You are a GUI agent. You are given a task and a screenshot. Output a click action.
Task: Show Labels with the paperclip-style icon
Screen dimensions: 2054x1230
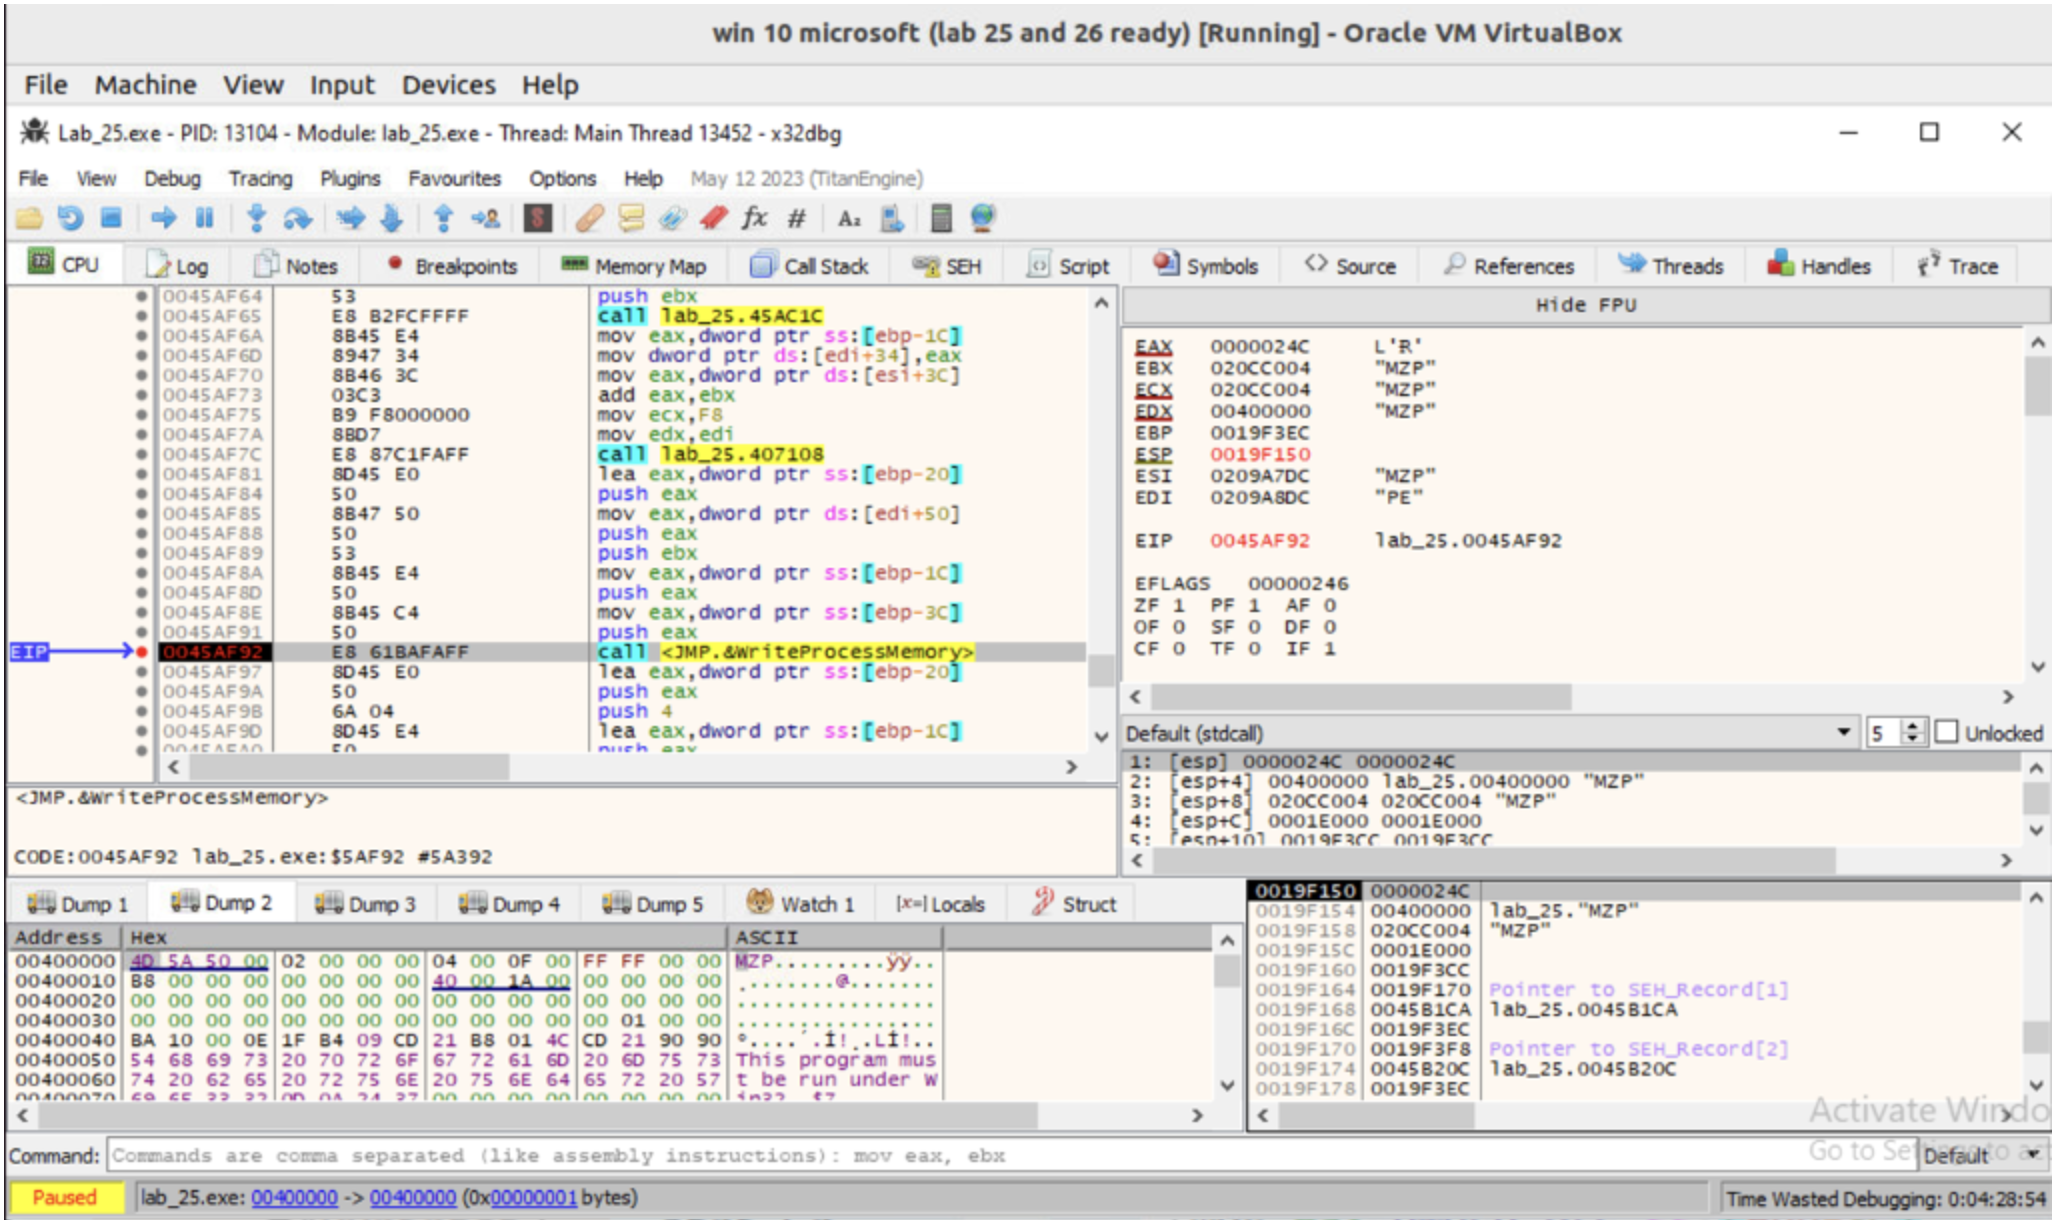(672, 218)
